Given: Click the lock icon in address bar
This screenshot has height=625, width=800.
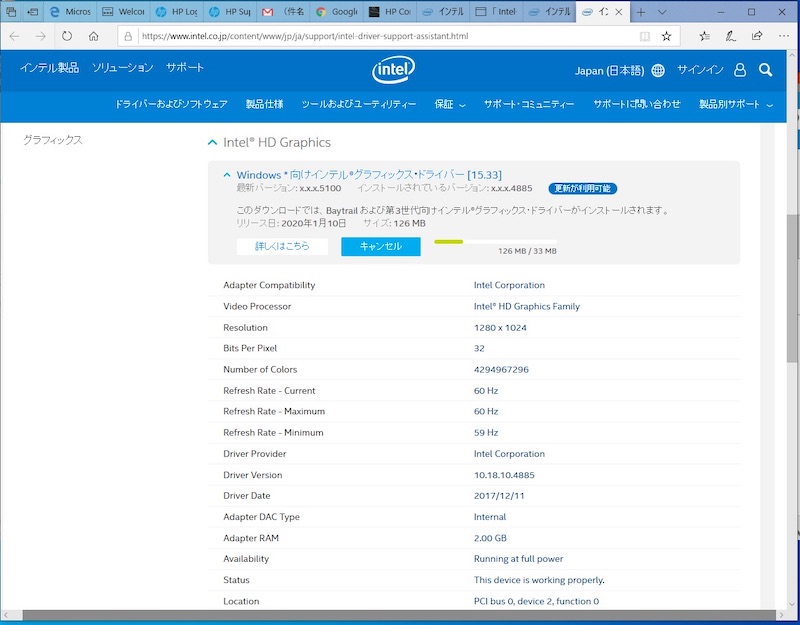Looking at the screenshot, I should pos(128,36).
